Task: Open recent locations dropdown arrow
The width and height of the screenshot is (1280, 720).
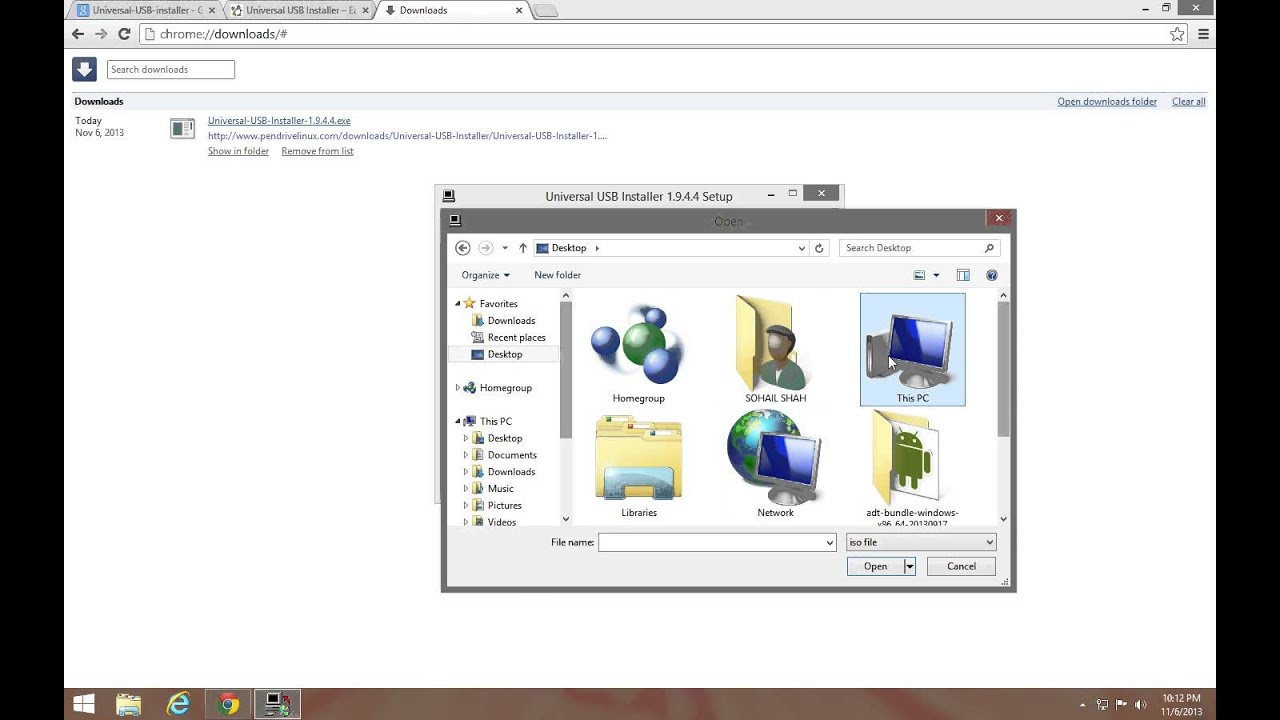Action: click(505, 248)
